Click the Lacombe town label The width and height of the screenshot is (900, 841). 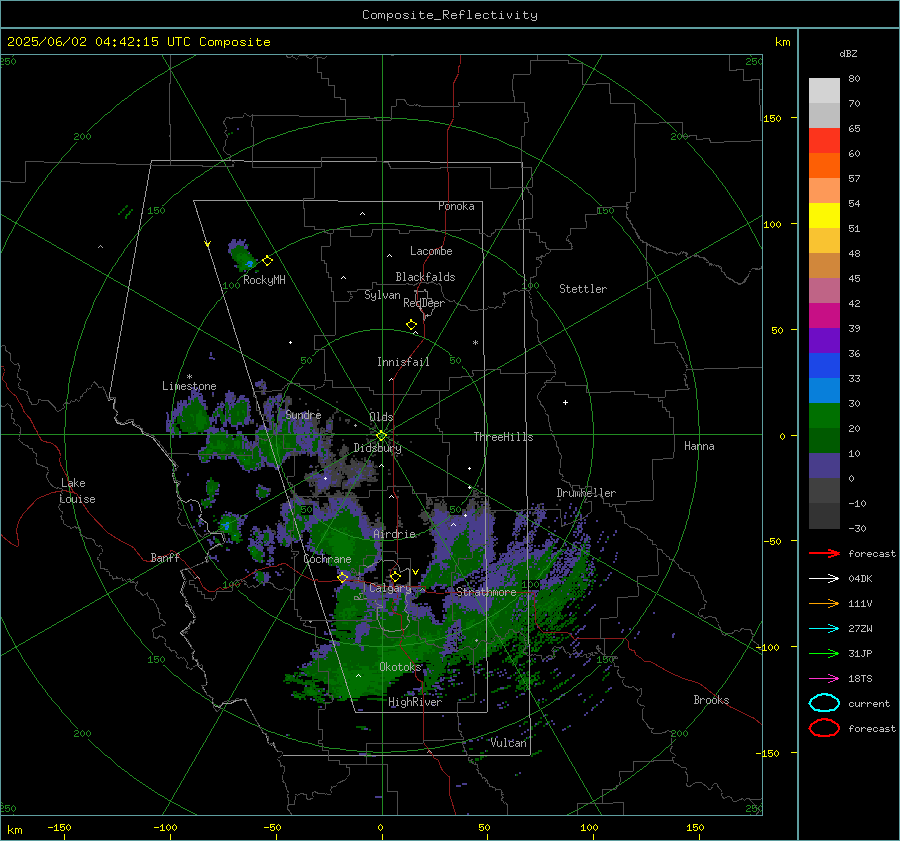(431, 251)
